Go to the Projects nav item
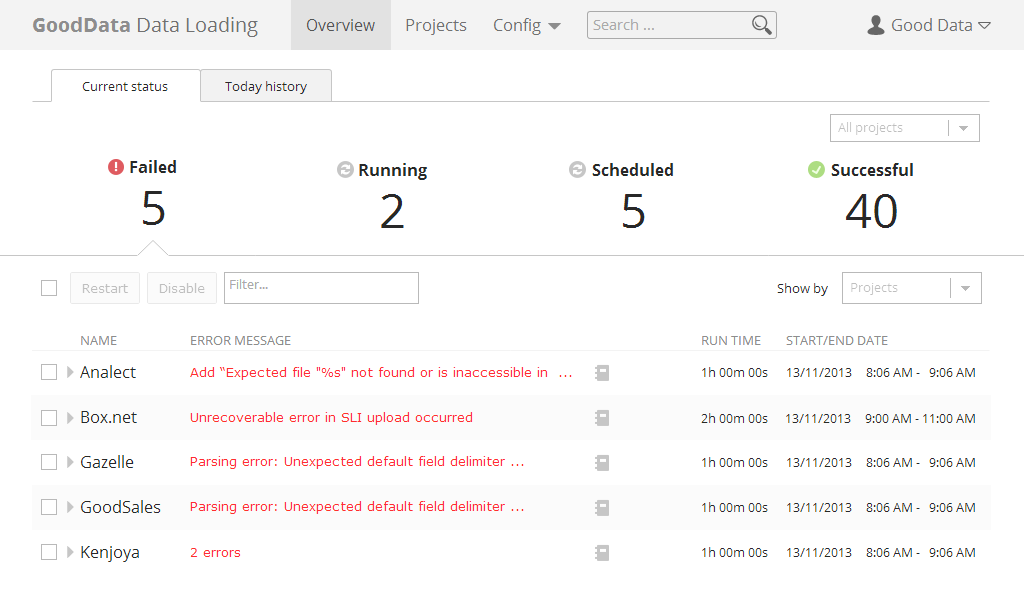1024x615 pixels. pos(436,25)
